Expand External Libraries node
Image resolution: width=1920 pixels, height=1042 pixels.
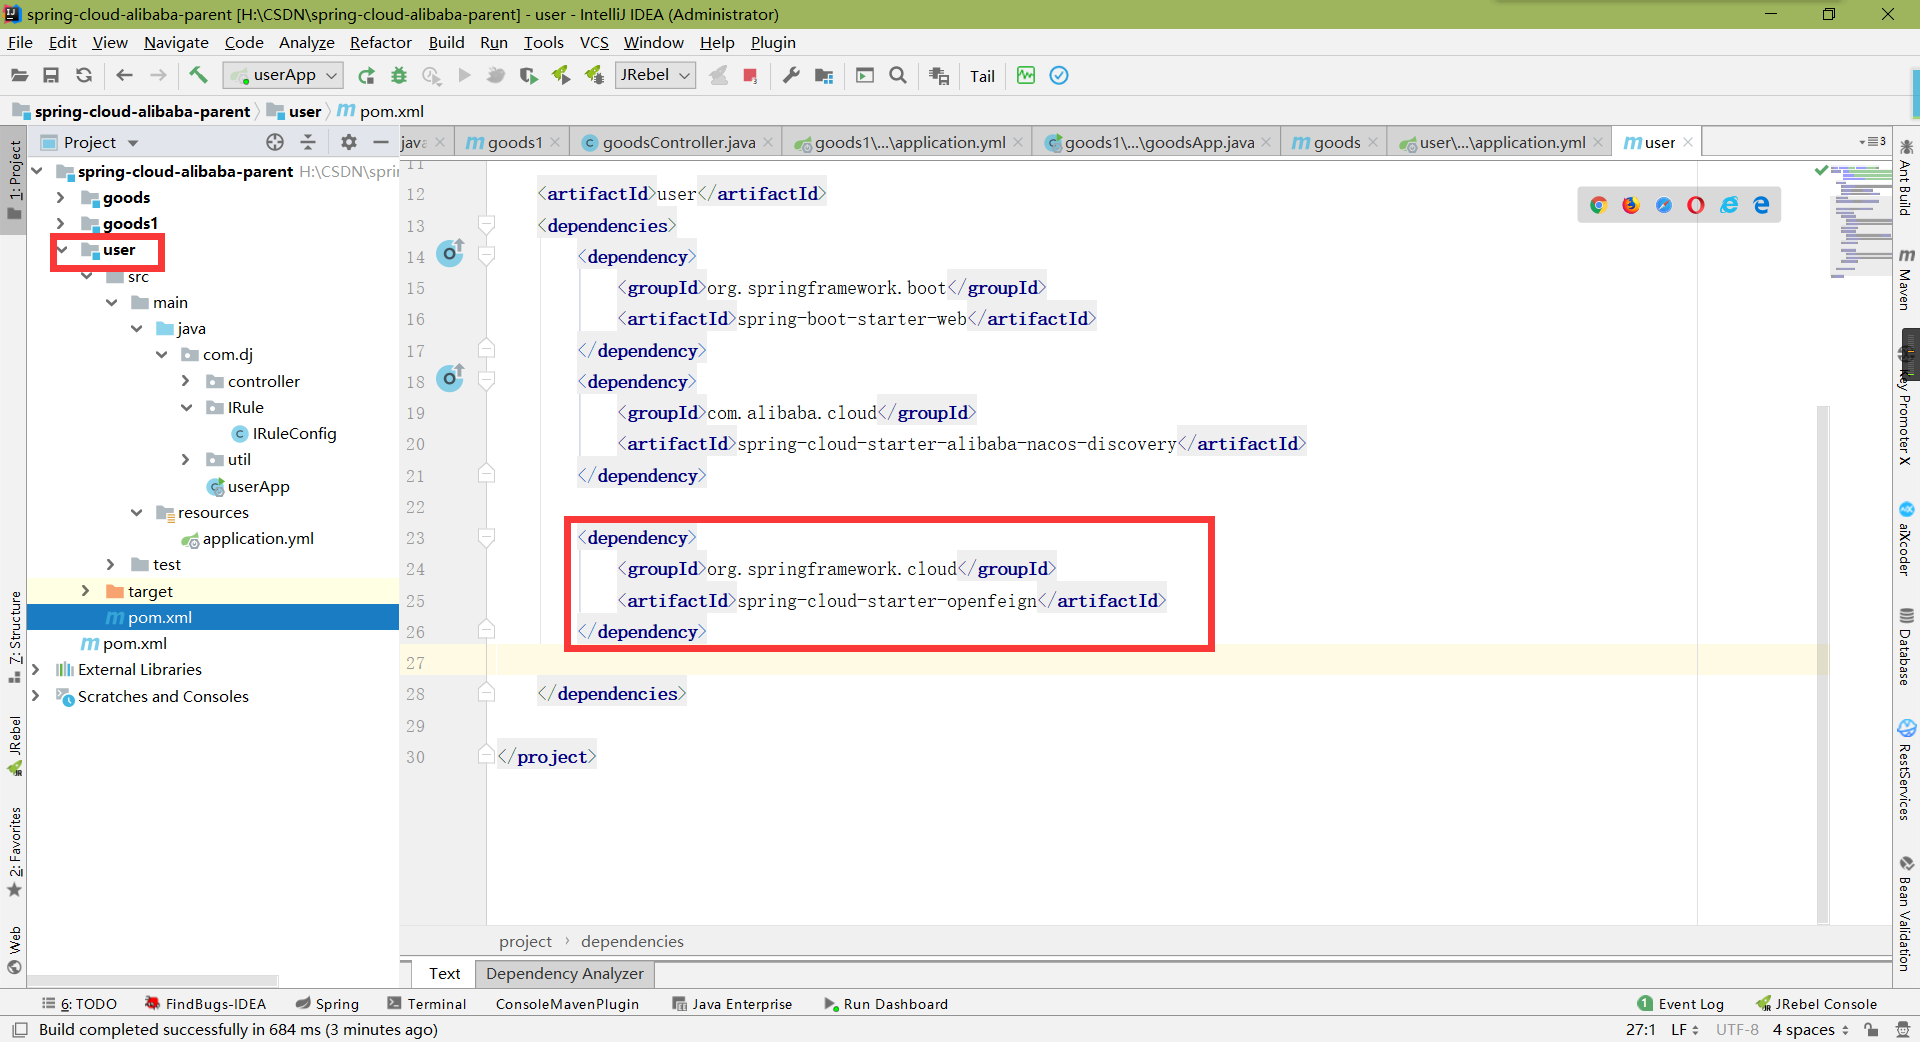click(35, 670)
